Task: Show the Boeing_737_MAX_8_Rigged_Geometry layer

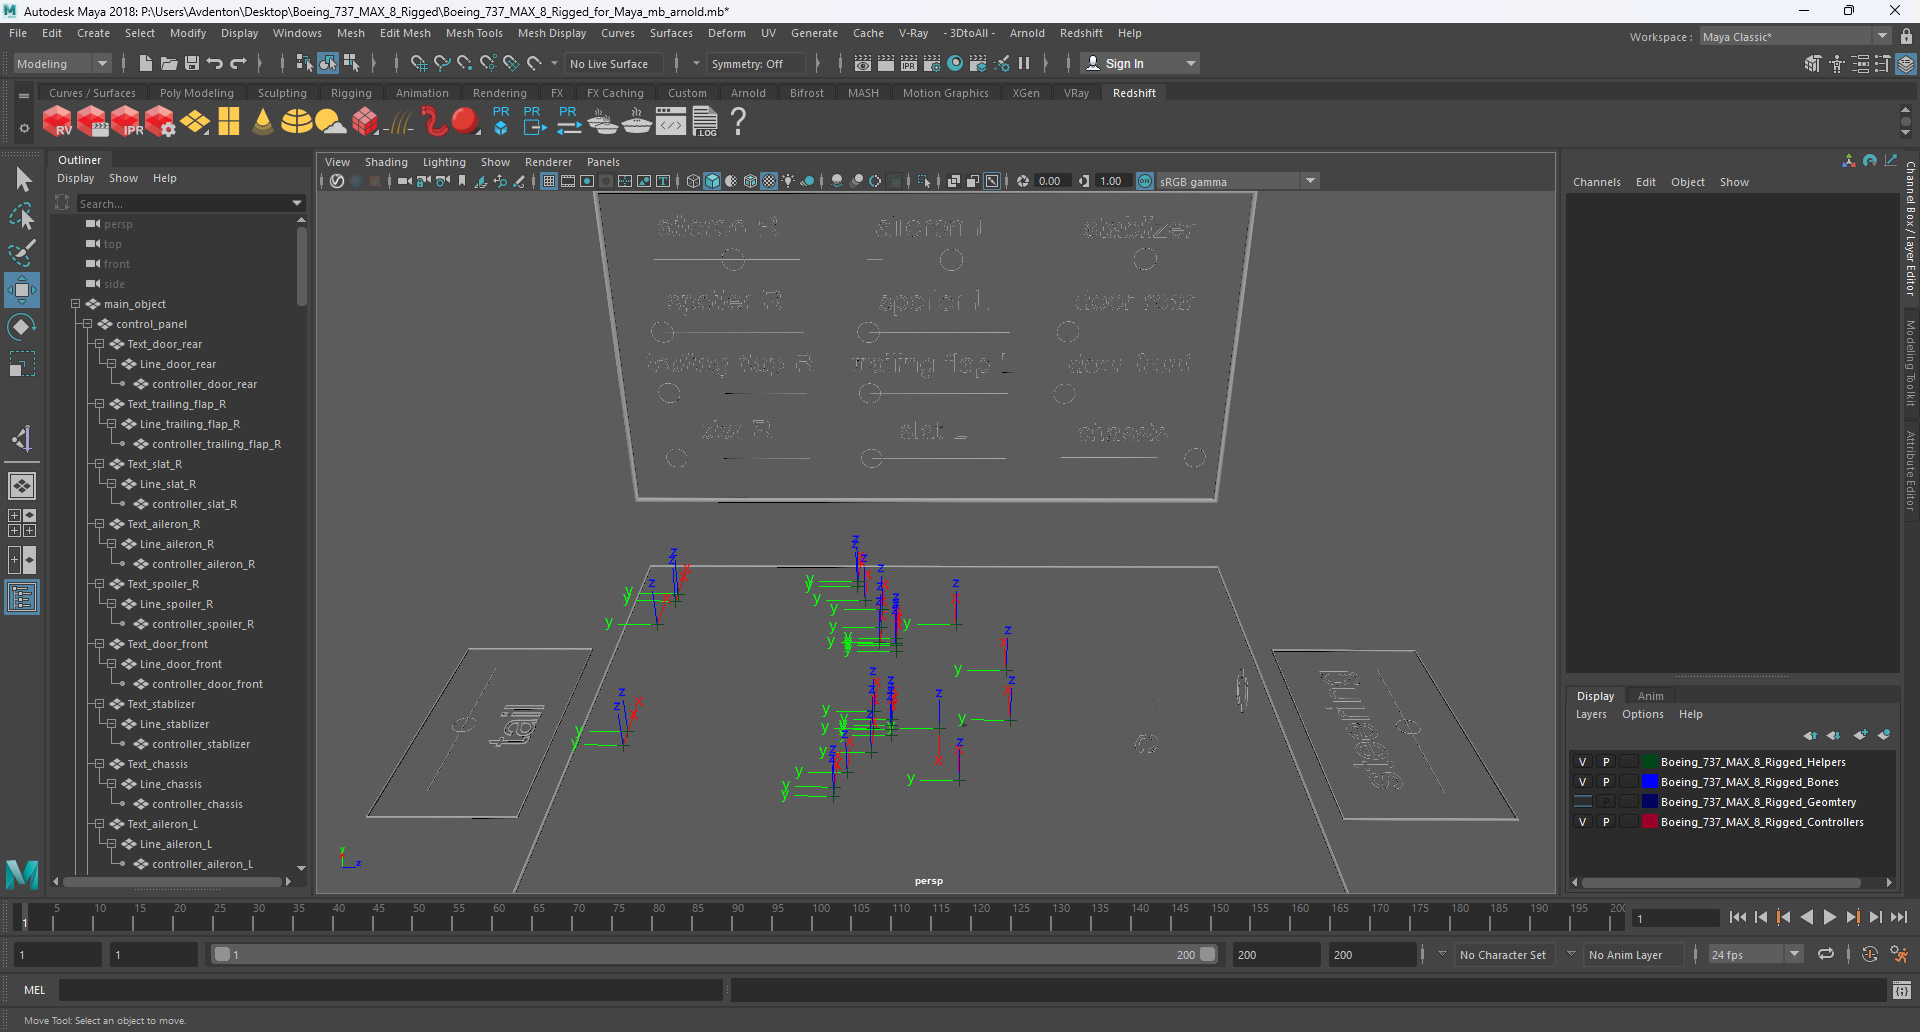Action: click(1582, 802)
